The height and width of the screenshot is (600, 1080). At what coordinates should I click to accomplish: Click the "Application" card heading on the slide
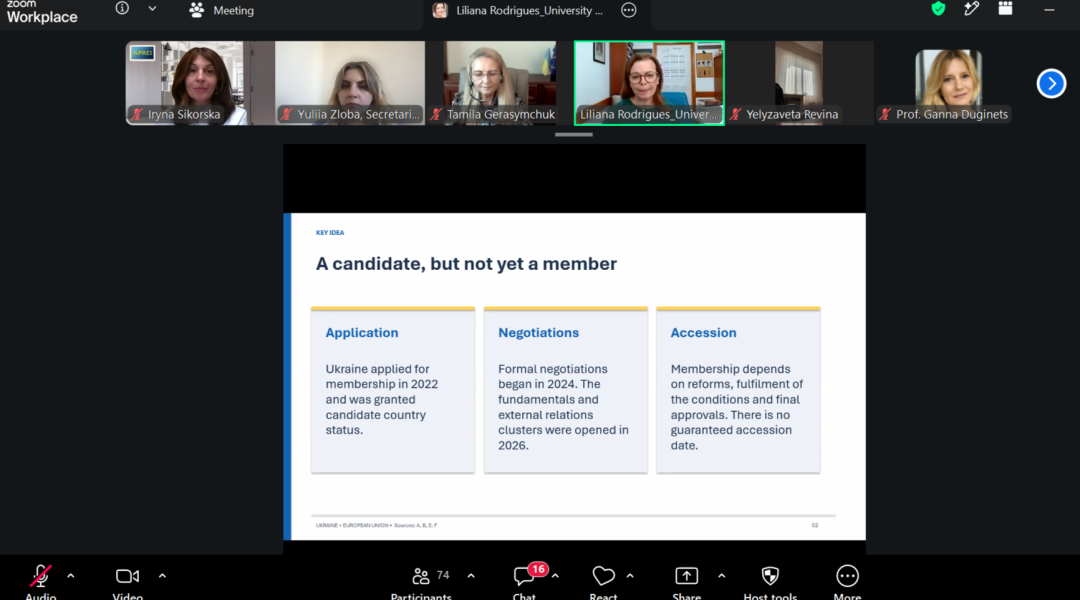(362, 333)
